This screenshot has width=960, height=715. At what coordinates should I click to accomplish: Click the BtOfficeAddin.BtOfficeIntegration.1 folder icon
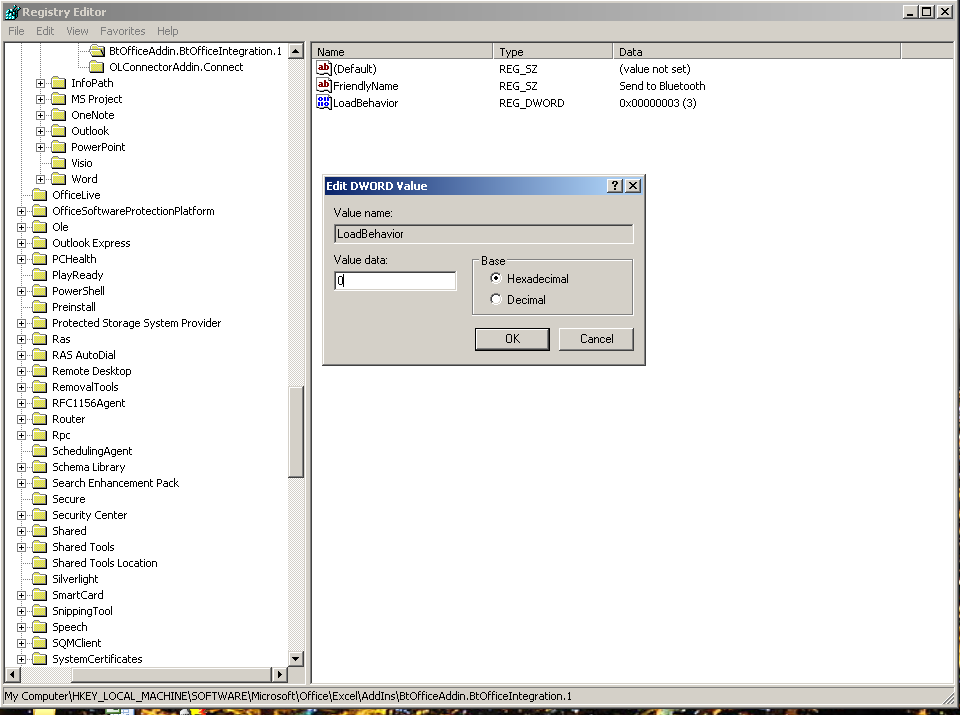97,51
